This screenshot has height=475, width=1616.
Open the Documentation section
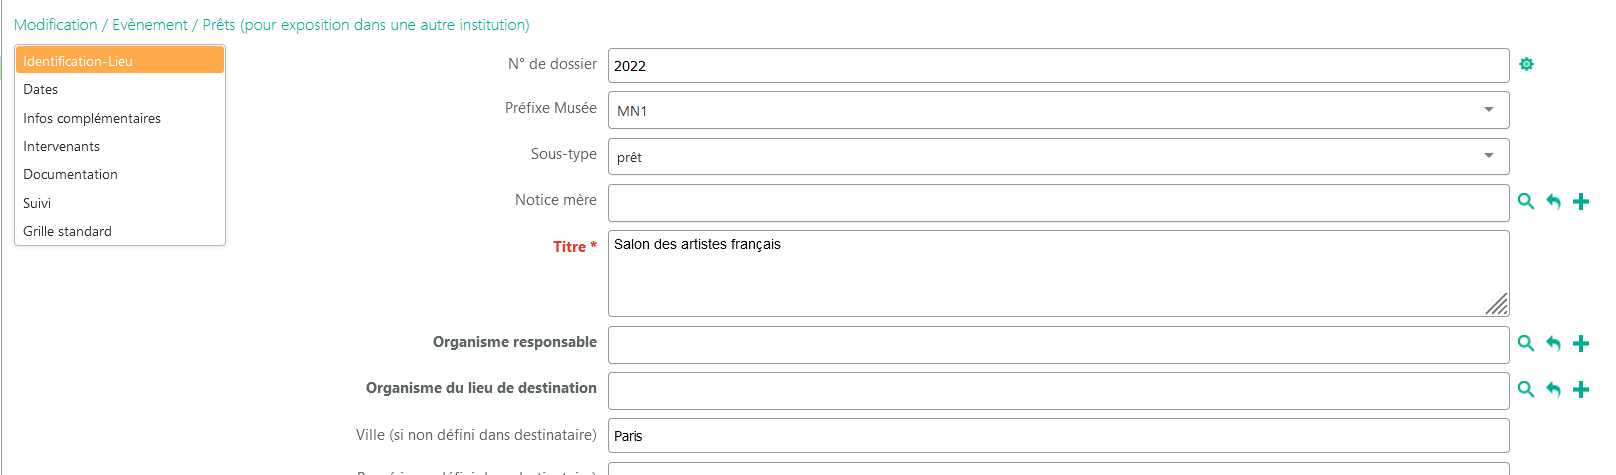pos(71,174)
